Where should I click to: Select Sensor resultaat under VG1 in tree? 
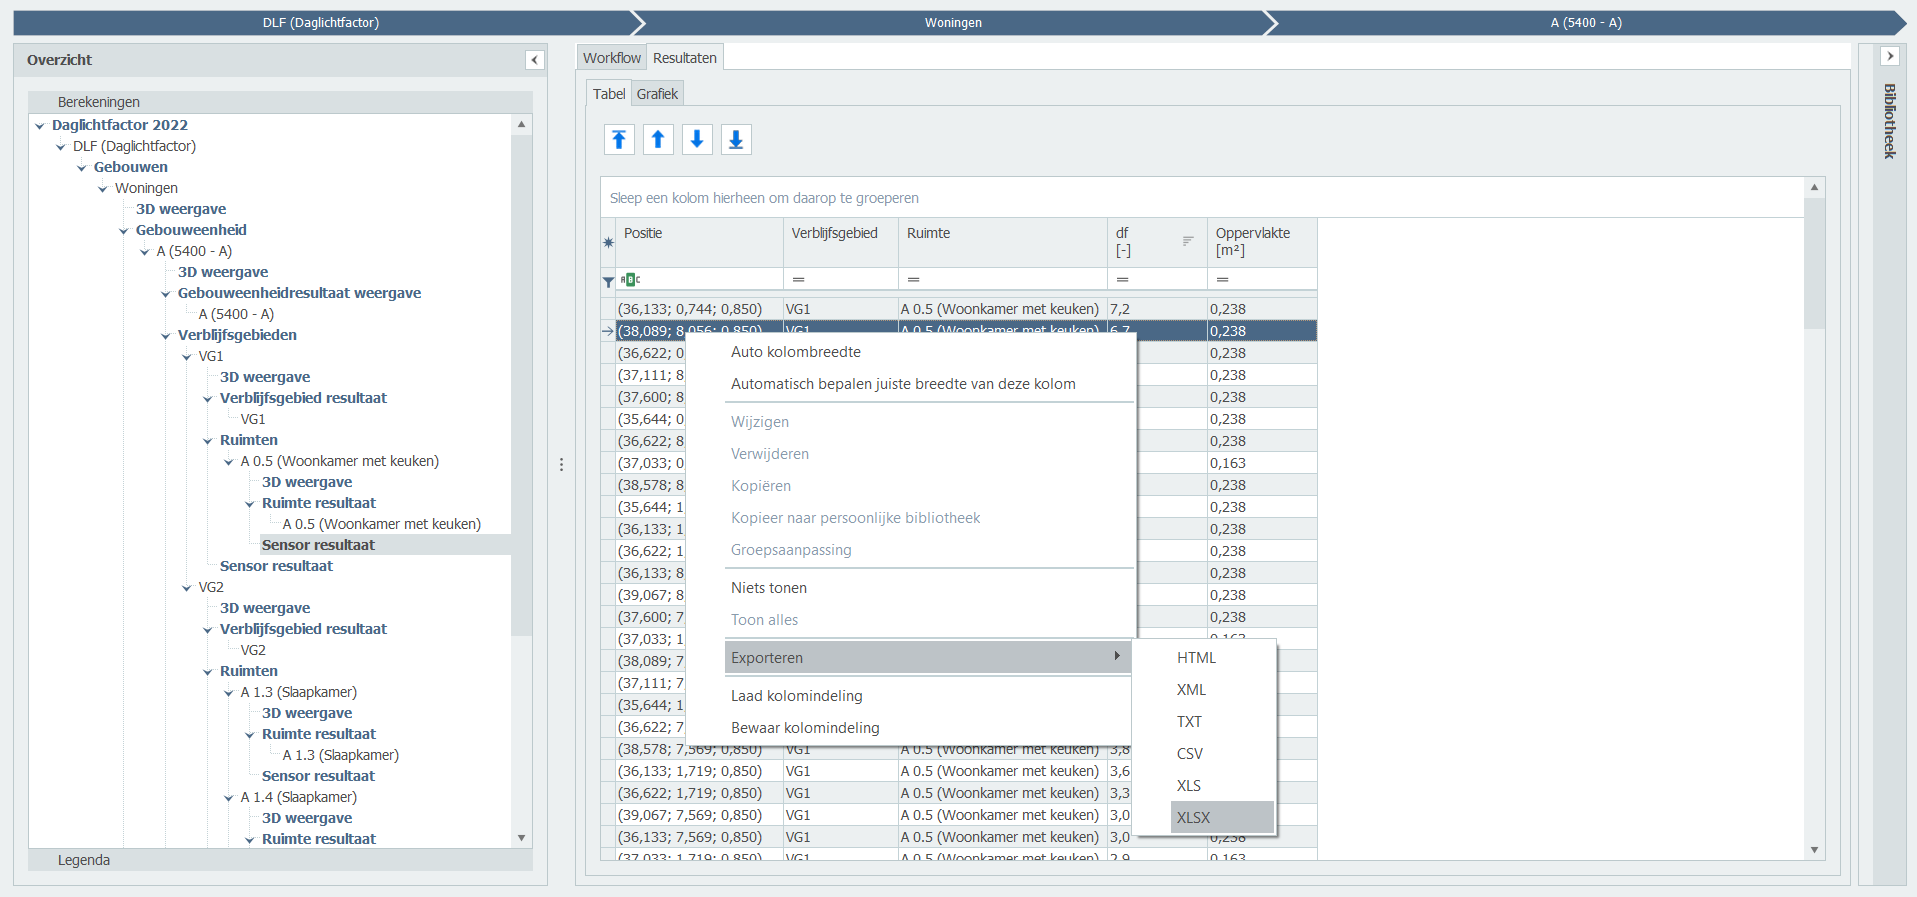(x=276, y=566)
